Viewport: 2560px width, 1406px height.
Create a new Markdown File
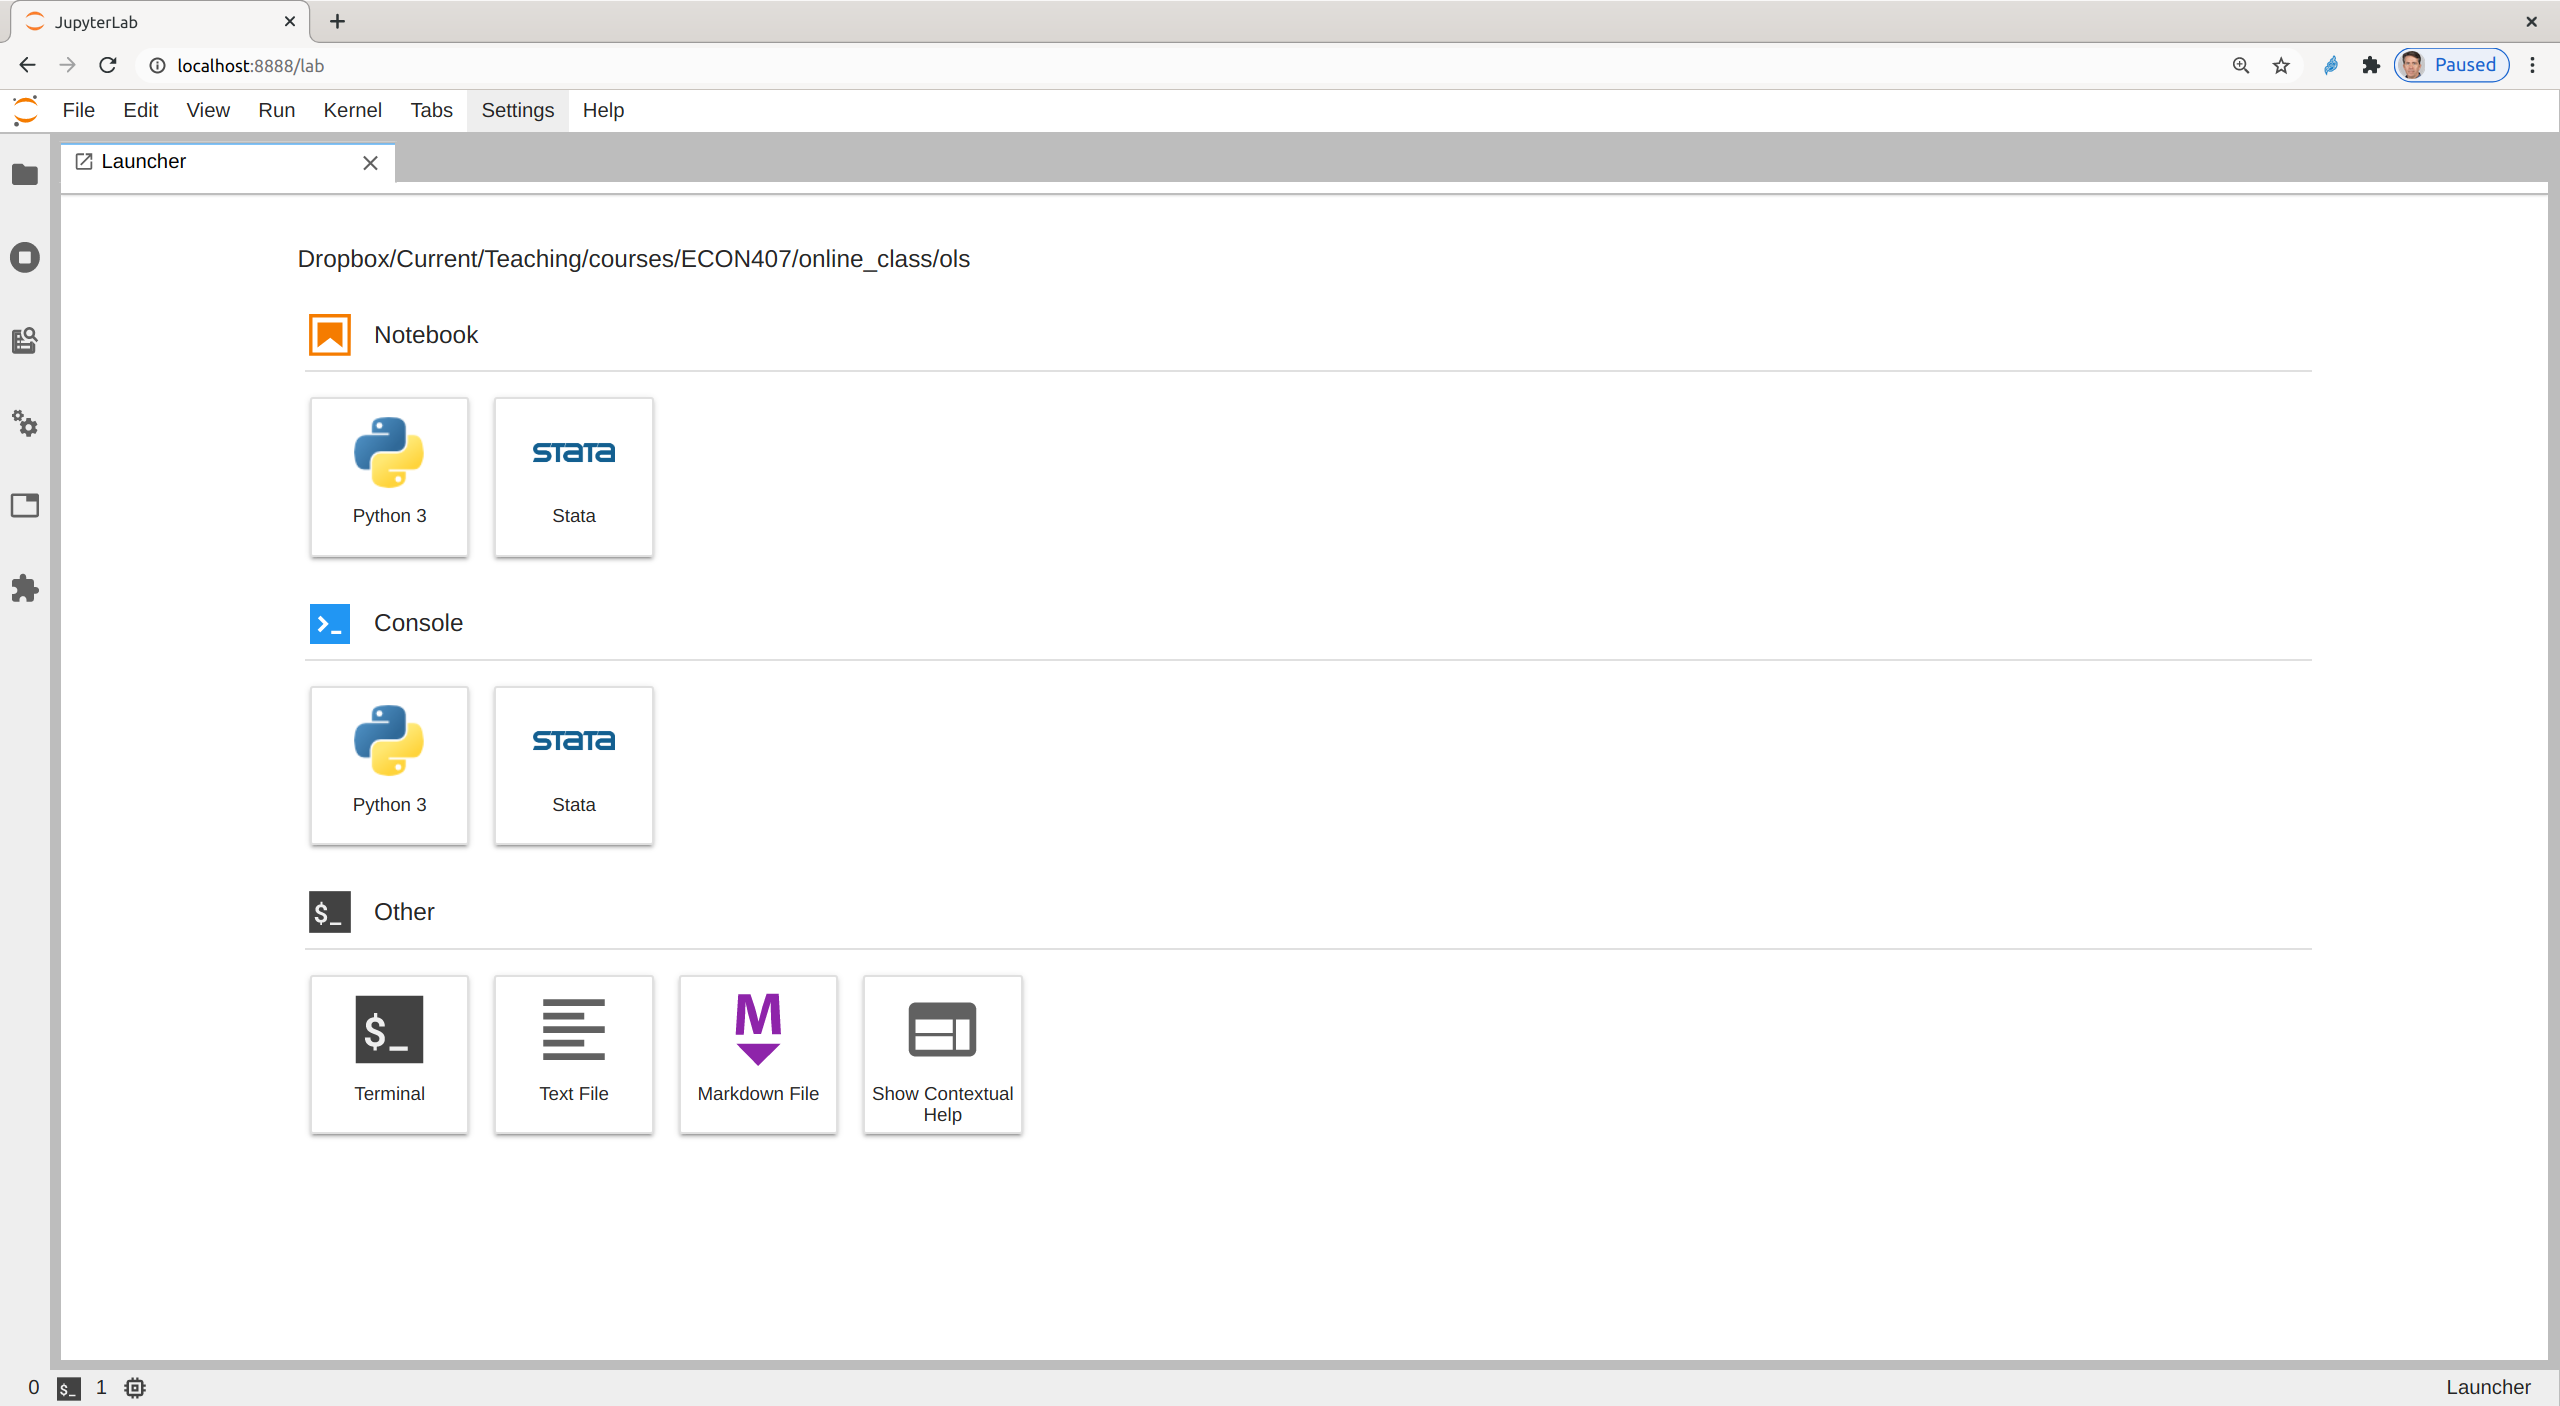pos(758,1055)
